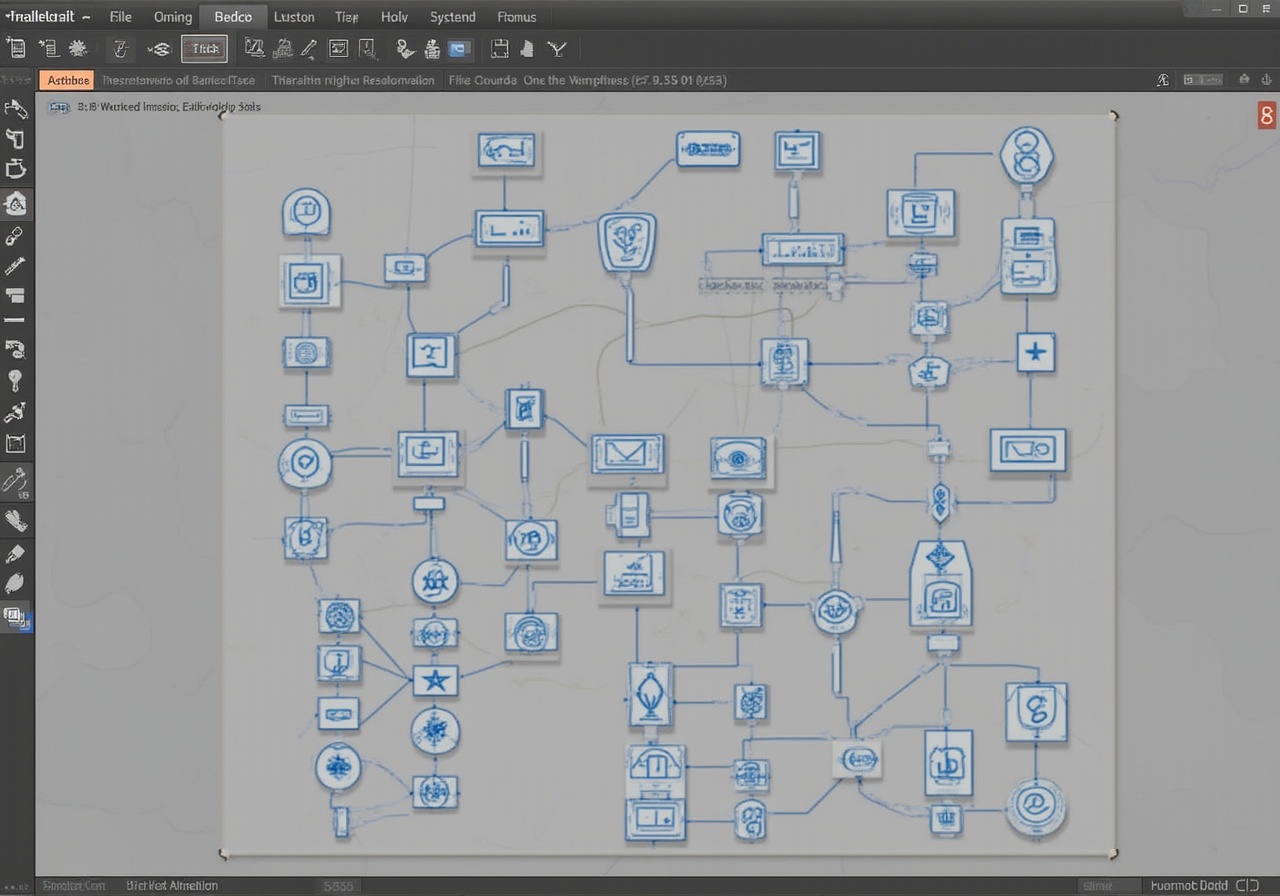Click the Thararitn nighter Resolomvalion option
The height and width of the screenshot is (896, 1280).
click(x=353, y=80)
